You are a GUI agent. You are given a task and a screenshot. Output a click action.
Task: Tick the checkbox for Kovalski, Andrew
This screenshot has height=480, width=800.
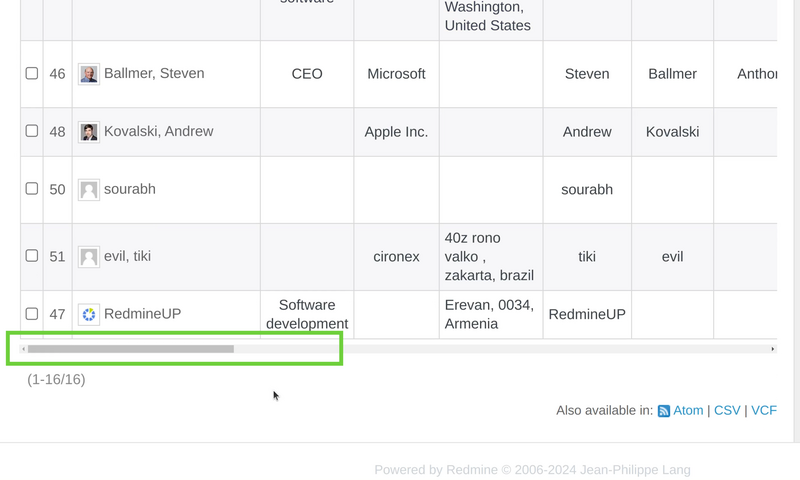pyautogui.click(x=32, y=131)
